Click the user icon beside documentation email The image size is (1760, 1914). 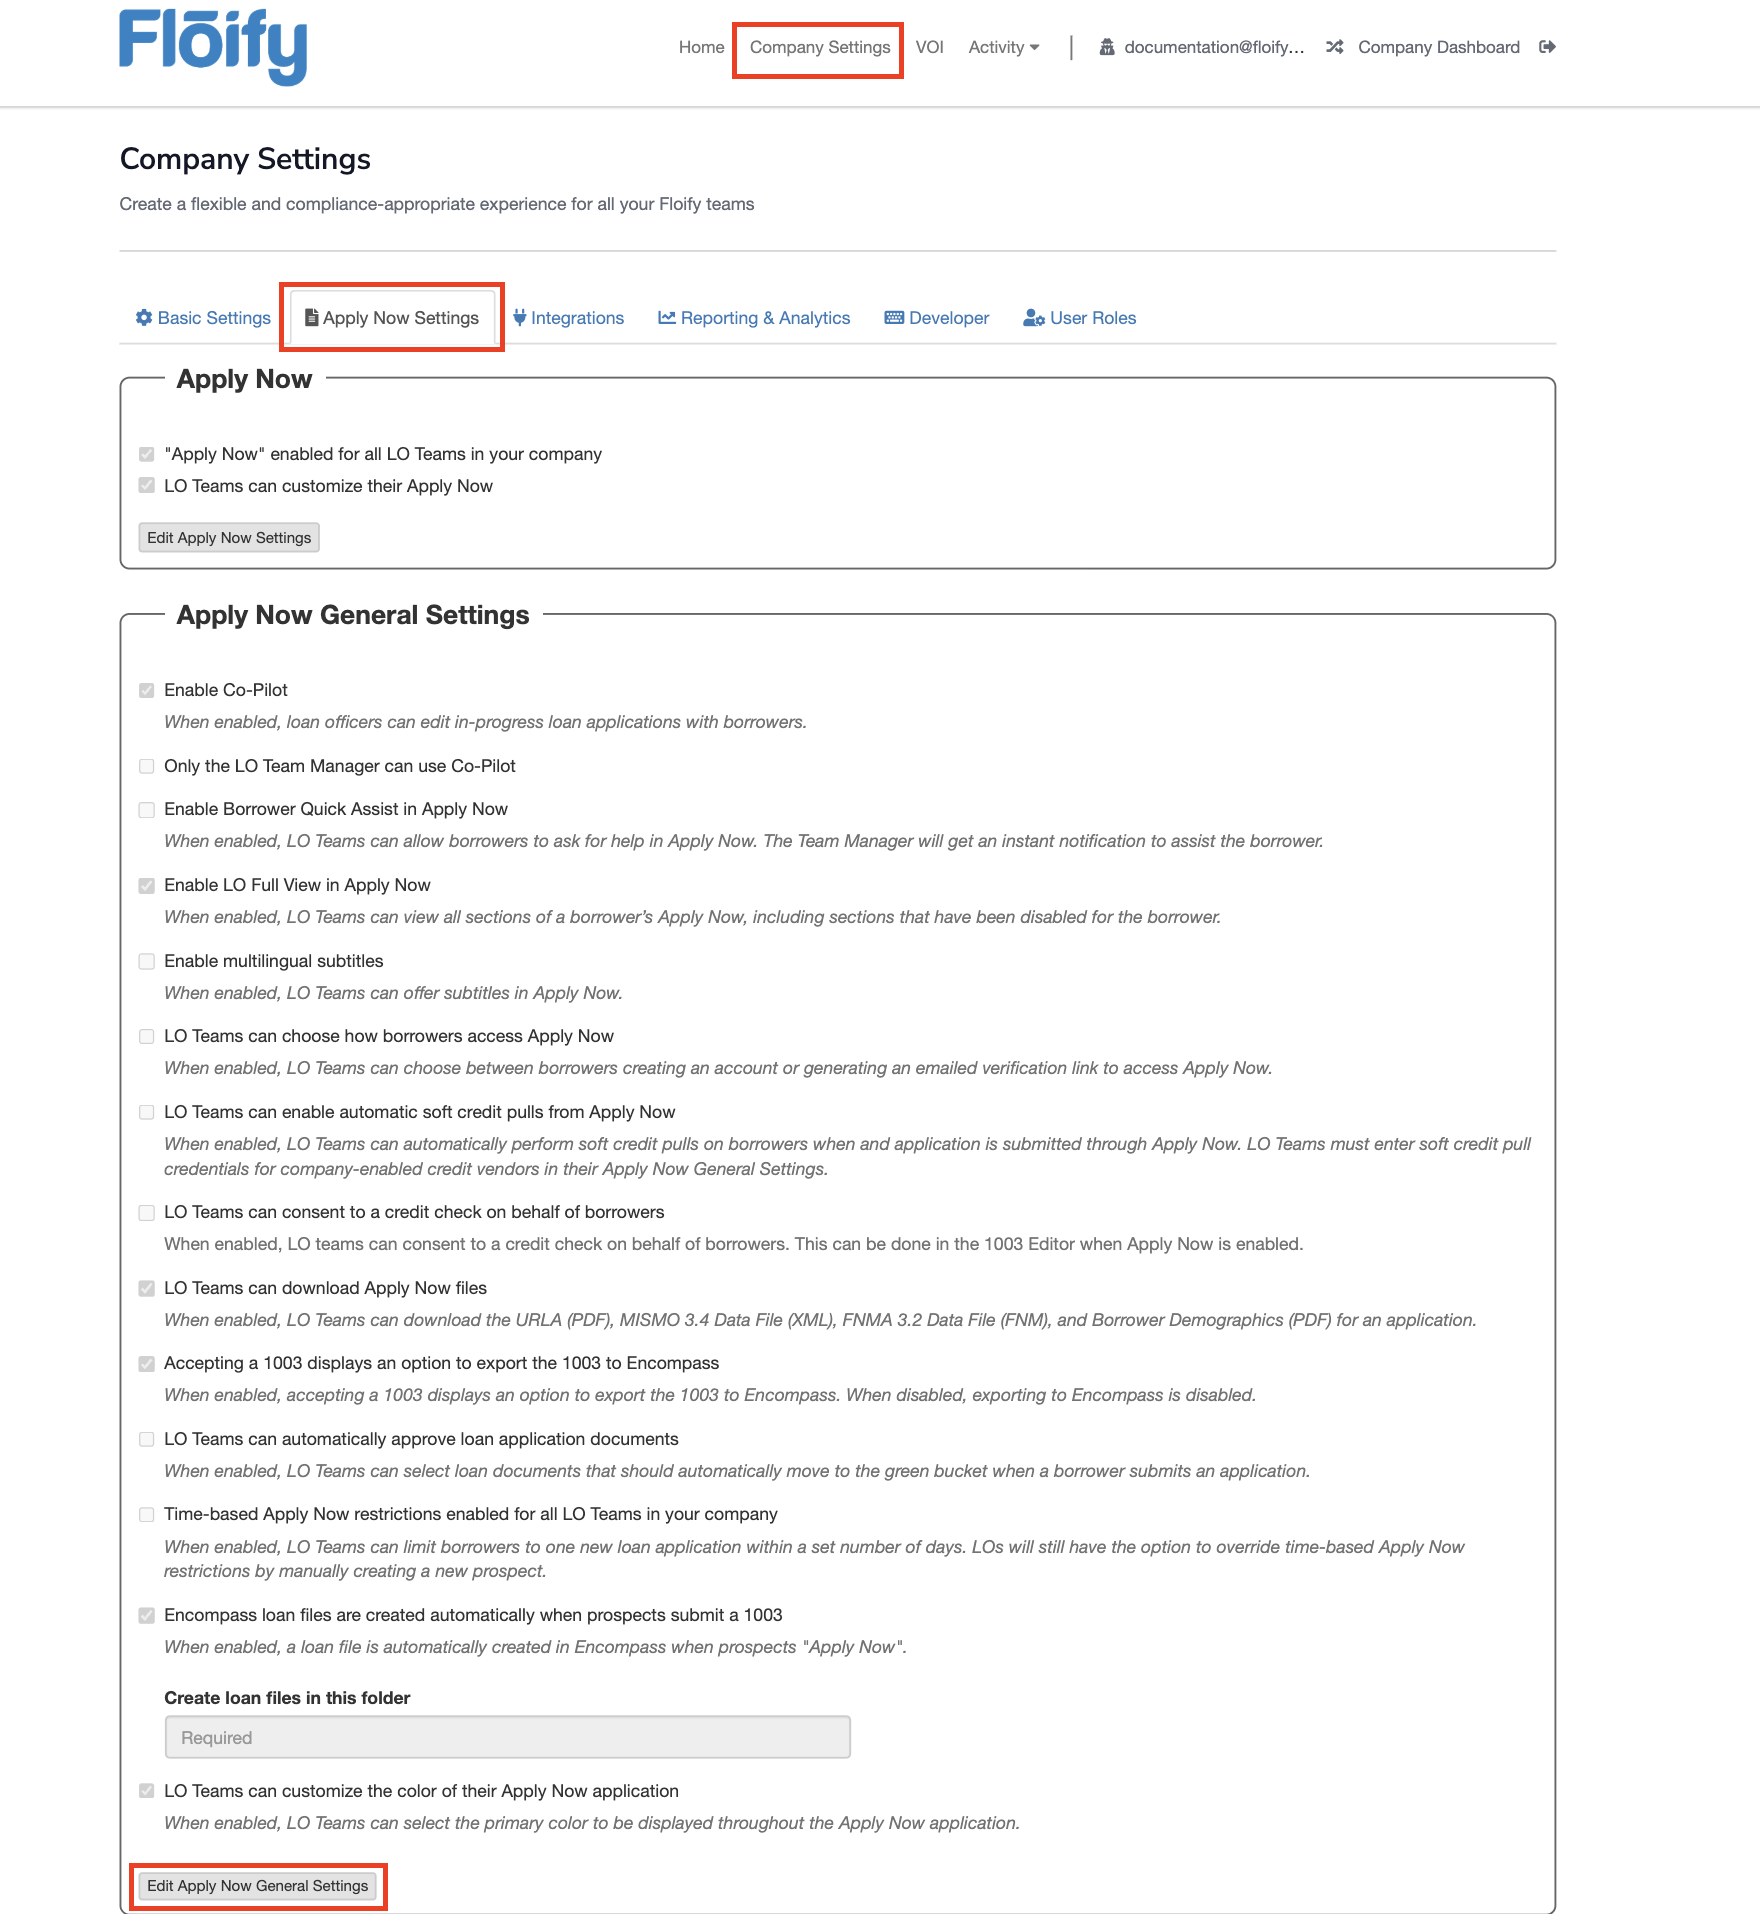coord(1107,47)
